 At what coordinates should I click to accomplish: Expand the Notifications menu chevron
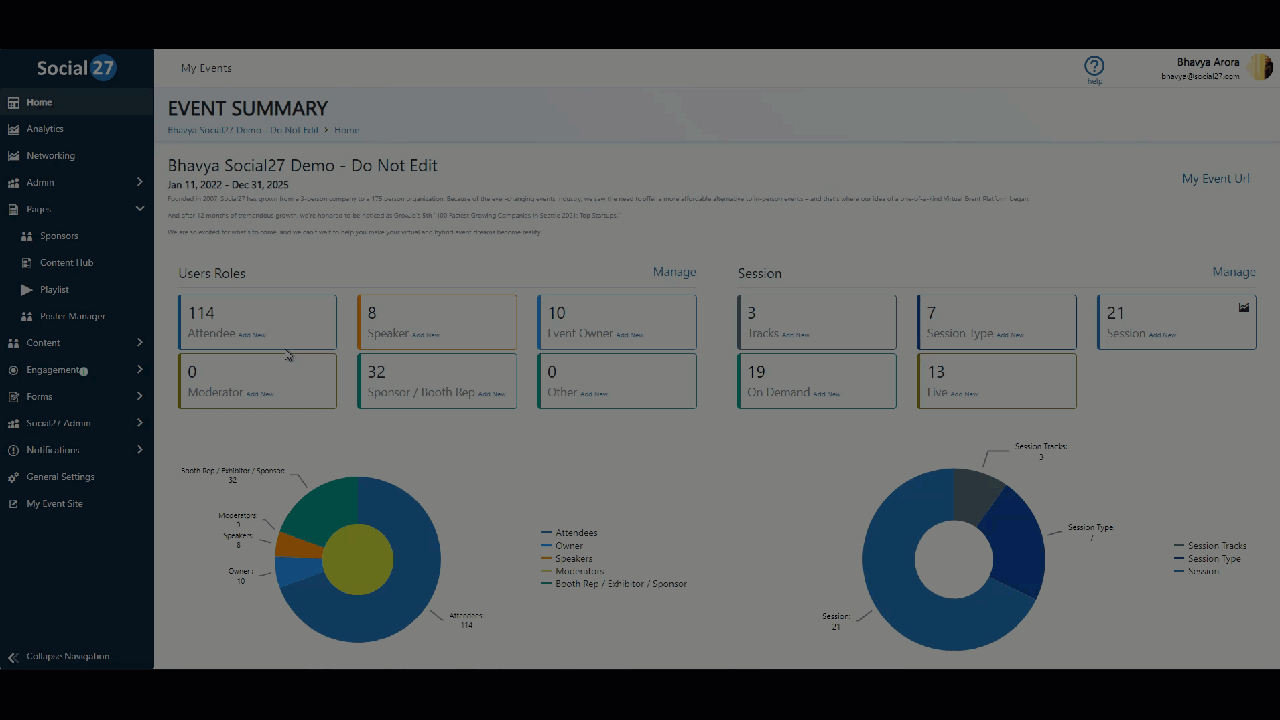(x=140, y=450)
